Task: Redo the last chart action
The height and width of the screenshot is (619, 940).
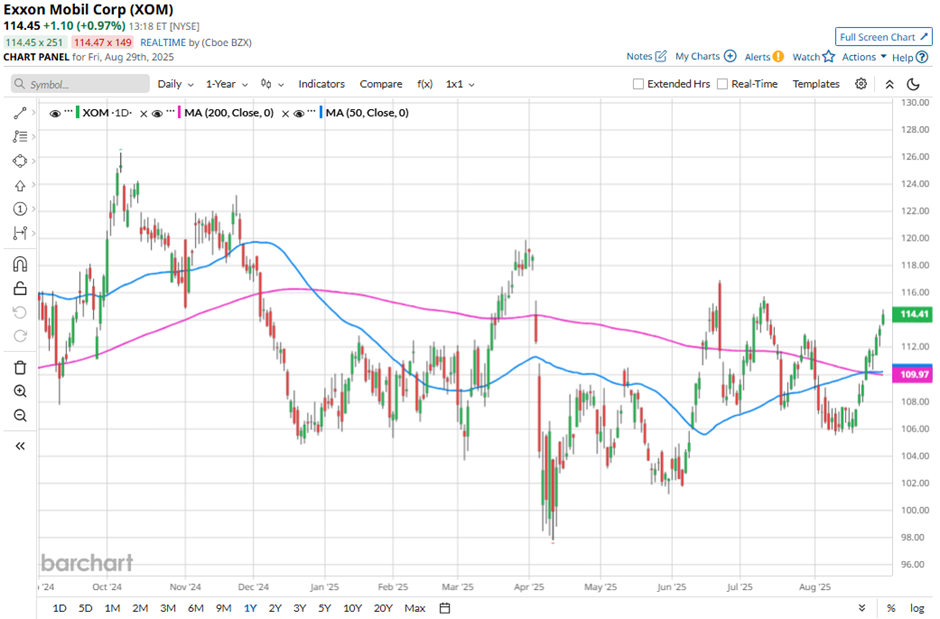Action: [20, 336]
